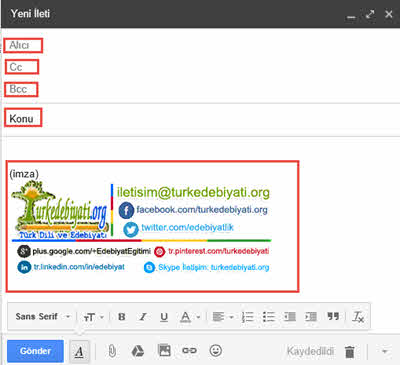Open tr.pinterest.com/turkedebiyati link

218,251
